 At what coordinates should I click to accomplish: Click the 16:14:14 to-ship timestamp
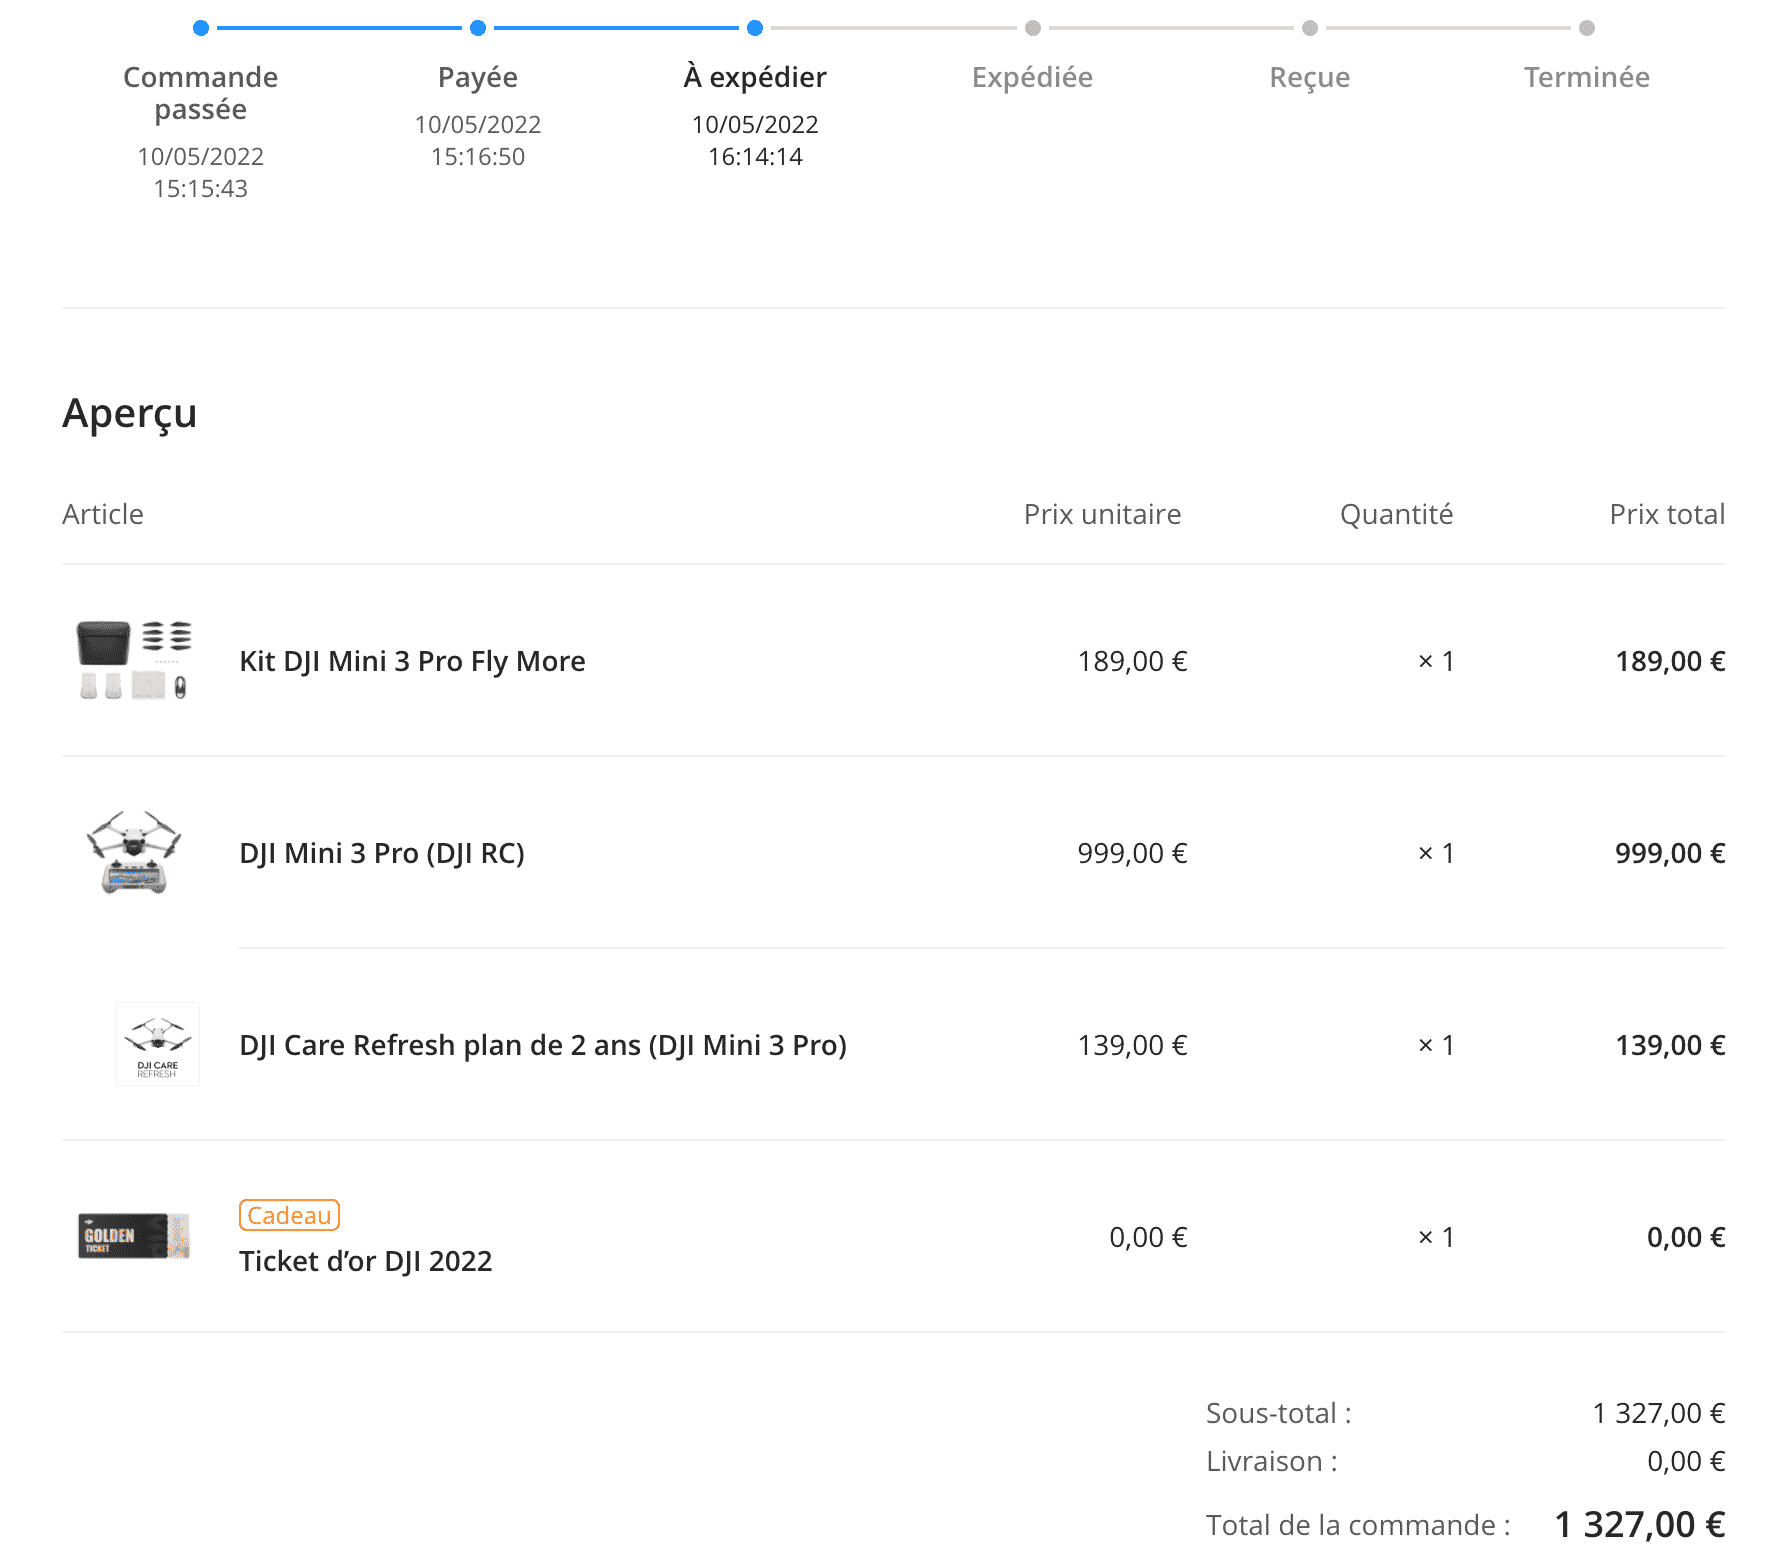(x=755, y=157)
